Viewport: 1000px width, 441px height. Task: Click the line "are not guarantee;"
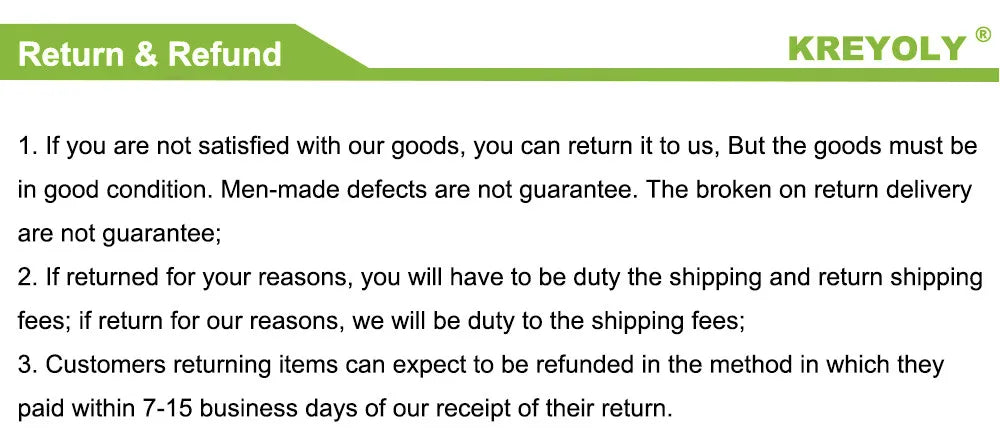118,234
